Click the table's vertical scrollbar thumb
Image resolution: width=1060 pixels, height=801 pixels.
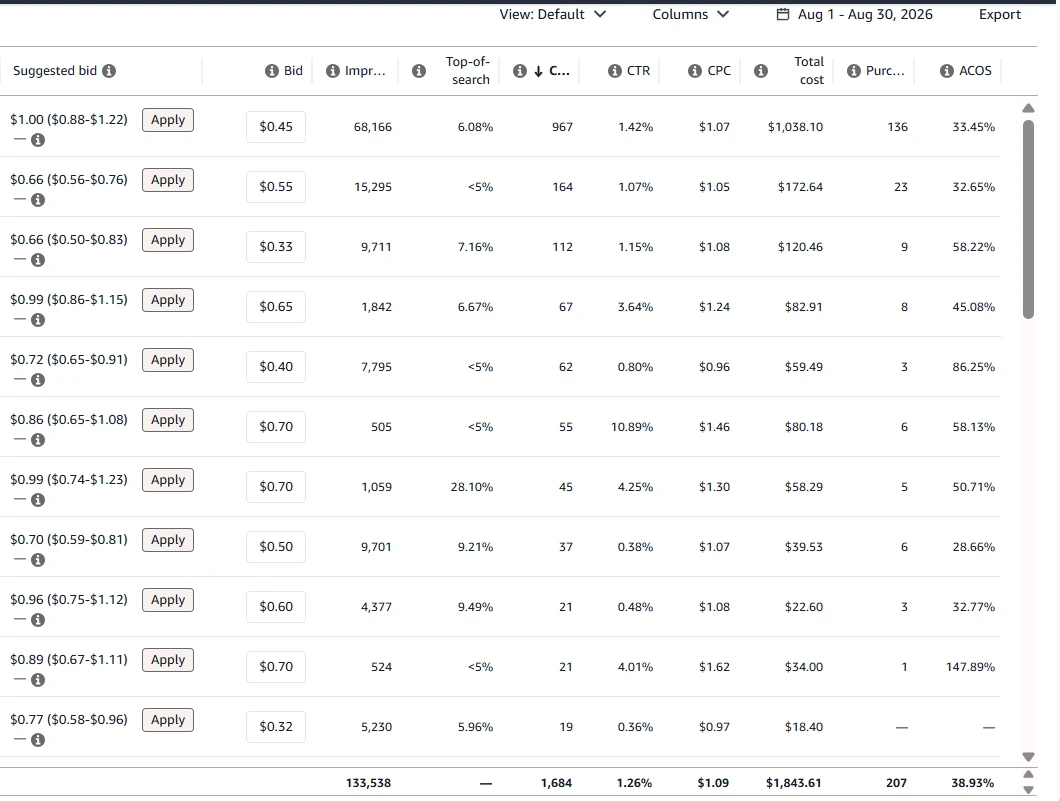pyautogui.click(x=1028, y=219)
